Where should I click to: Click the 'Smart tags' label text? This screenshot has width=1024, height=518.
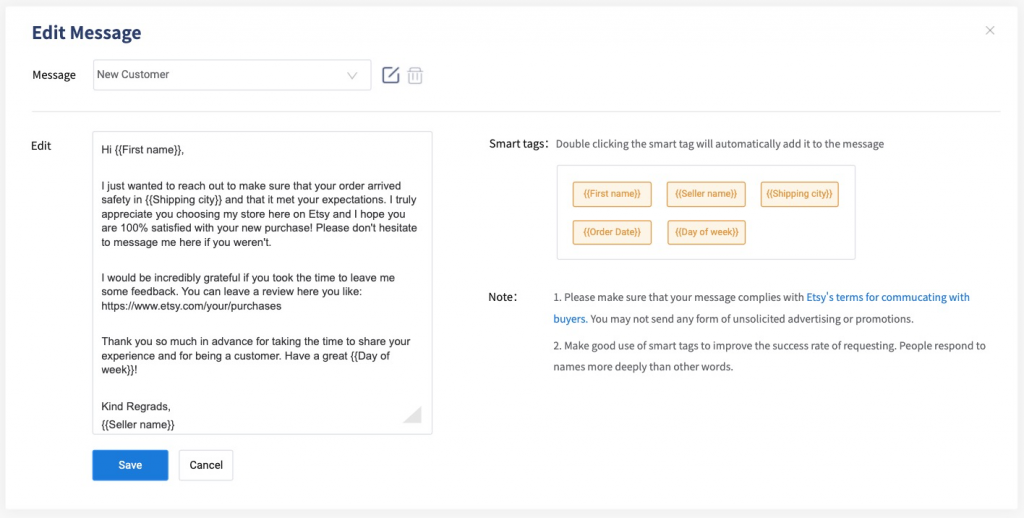(x=518, y=144)
